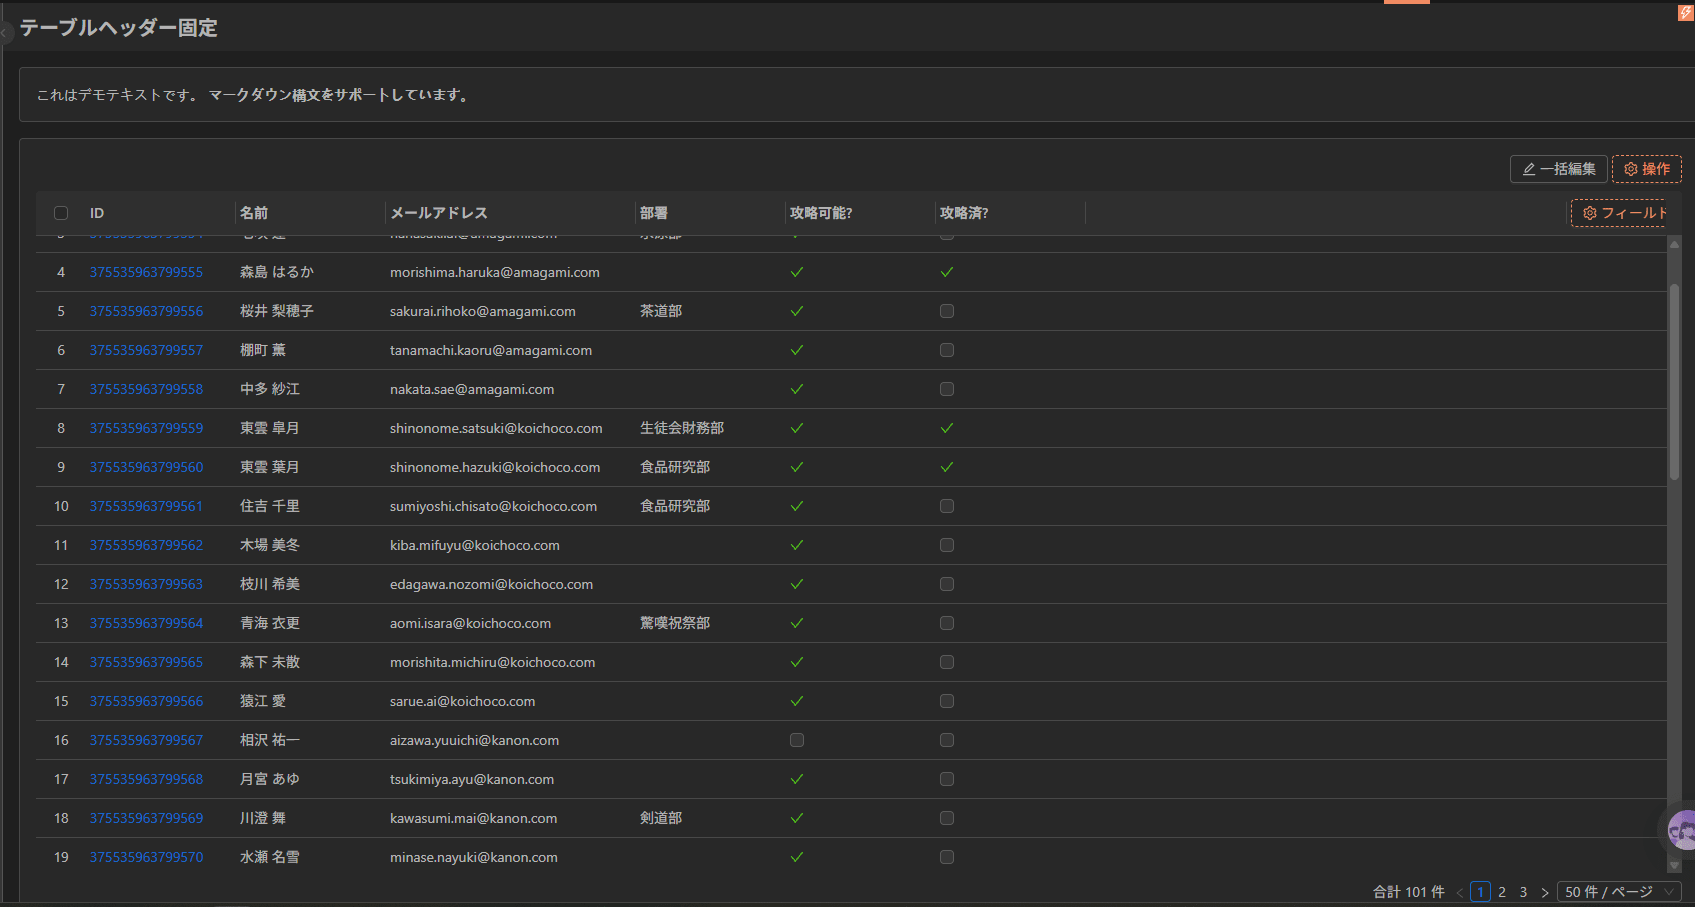Toggle the select-all checkbox in the header
The height and width of the screenshot is (907, 1695).
(61, 213)
